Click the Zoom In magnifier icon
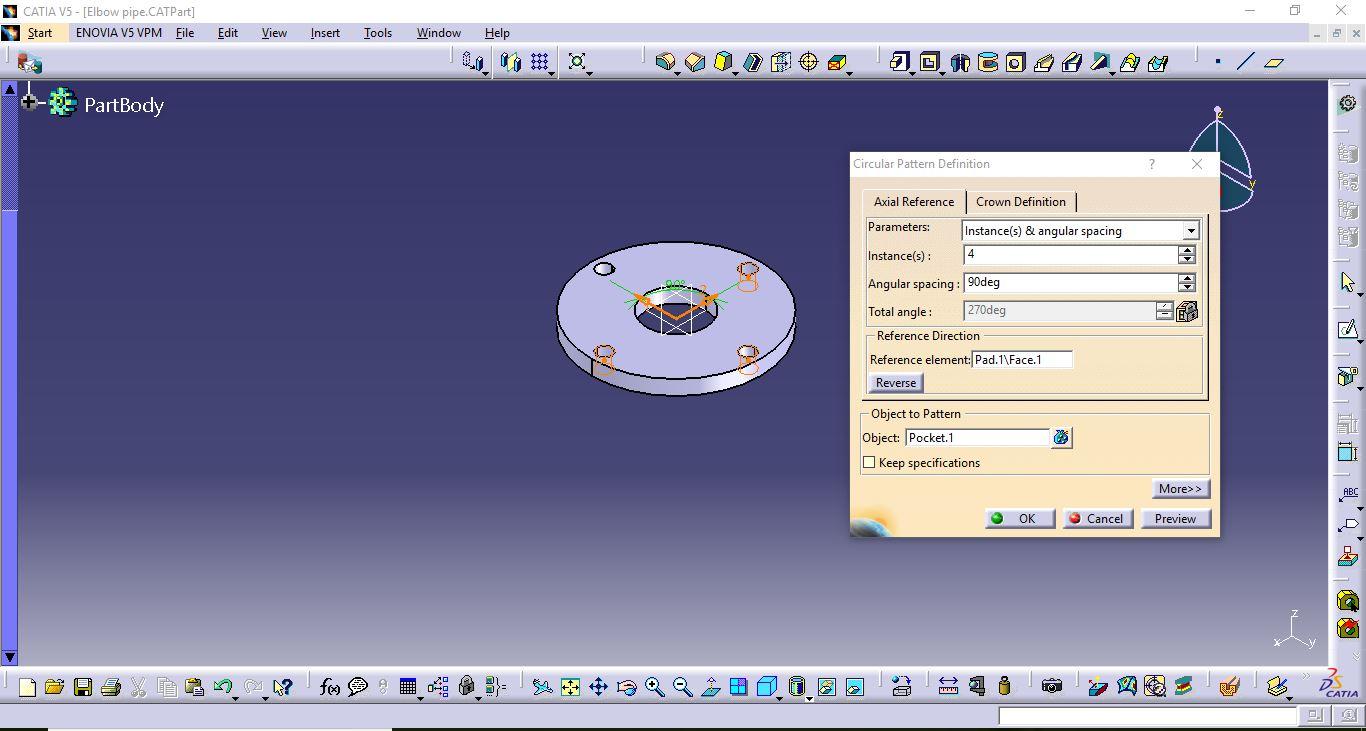The width and height of the screenshot is (1366, 731). point(654,687)
